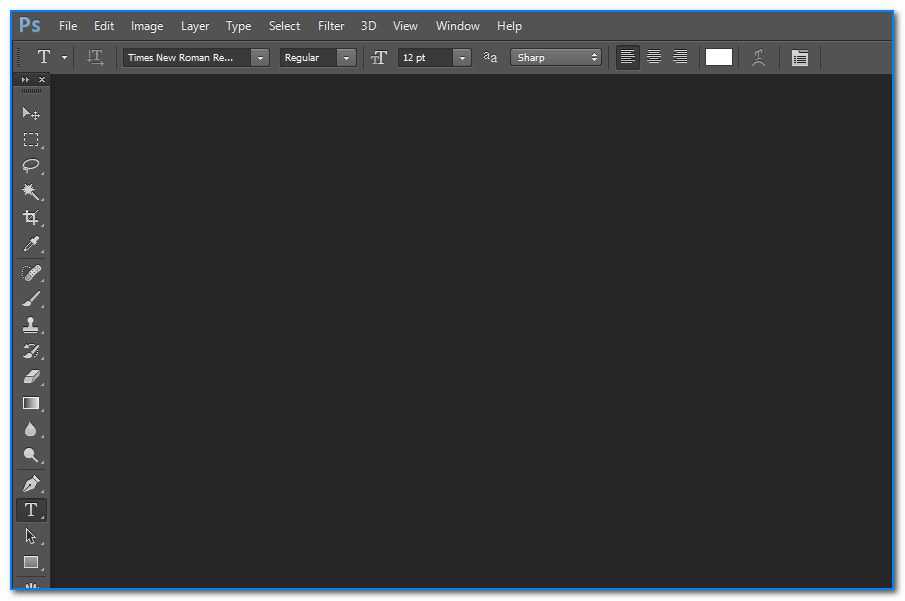Enable center text alignment
Image resolution: width=905 pixels, height=601 pixels.
(x=654, y=57)
